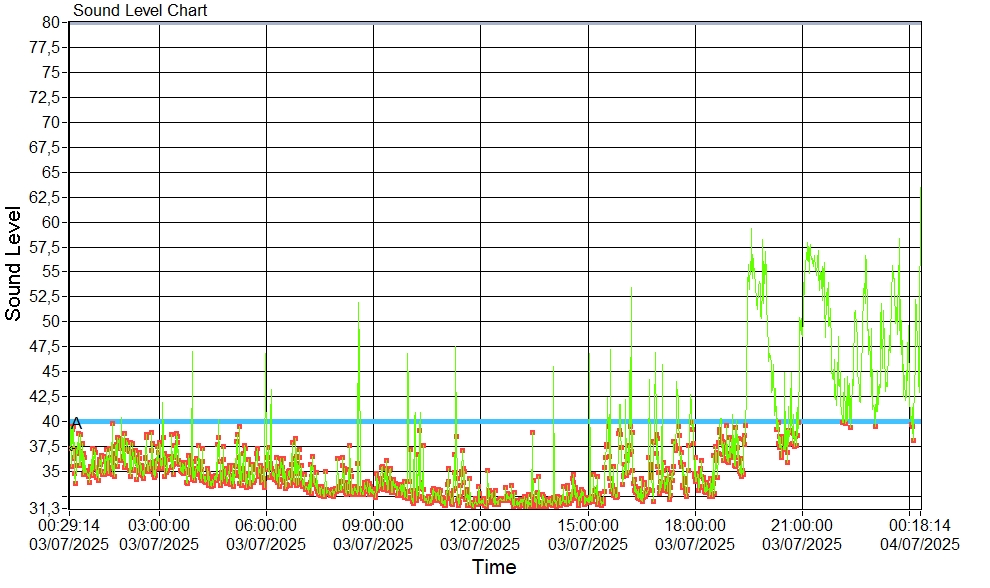
Task: Select the 31,3 minimum Y-axis label
Action: [46, 509]
